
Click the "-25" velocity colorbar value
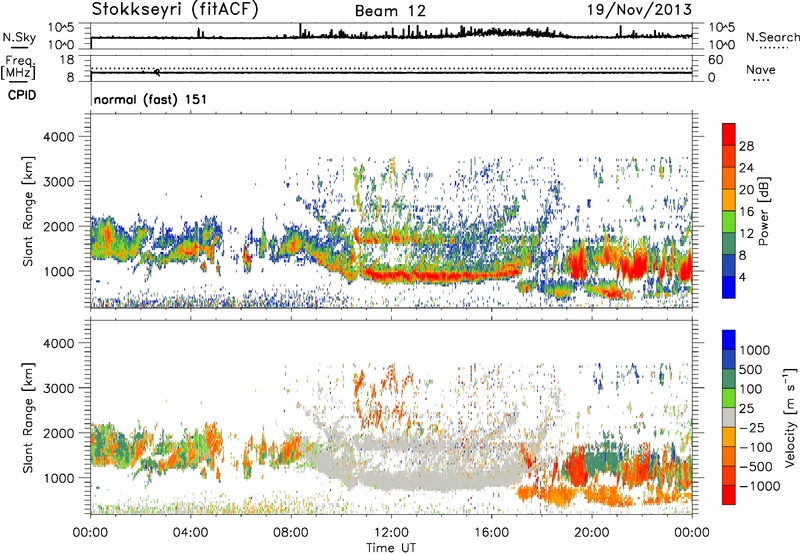coord(752,427)
